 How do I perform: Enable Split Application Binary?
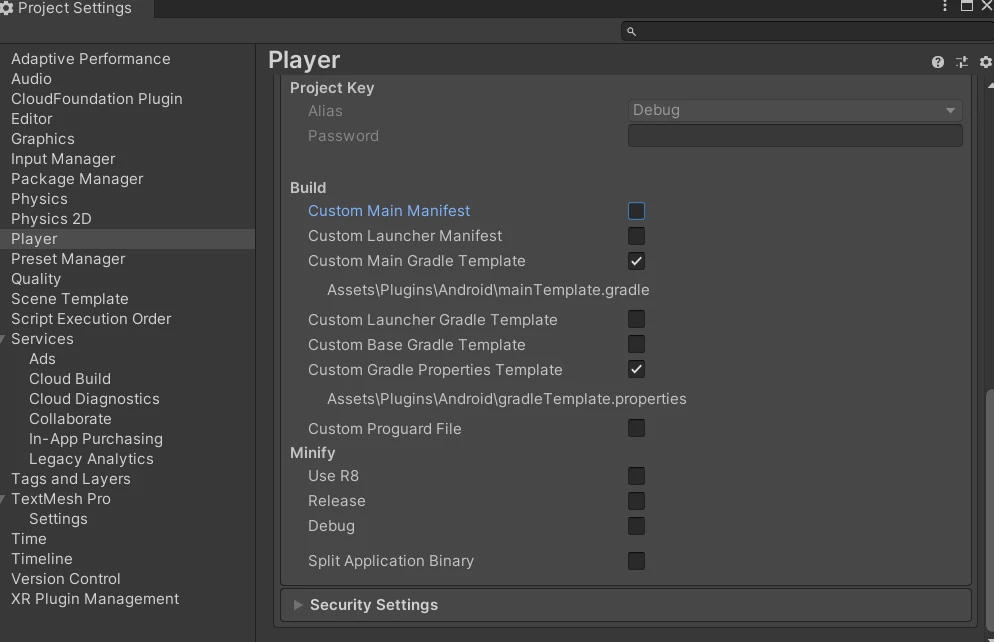[636, 561]
